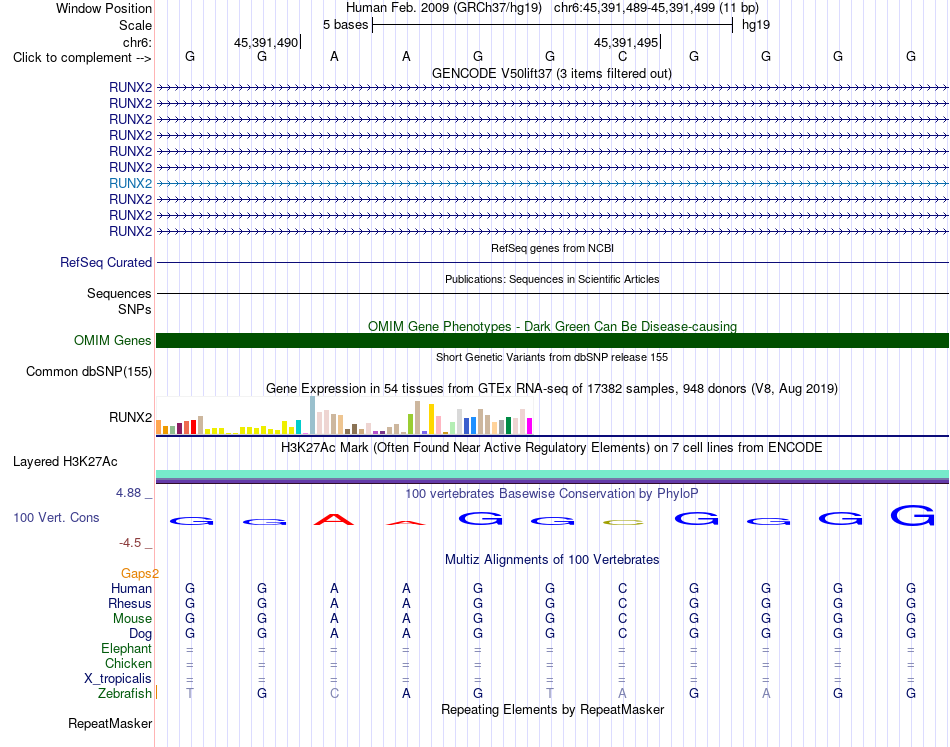Select the "Chicken" species row label

[128, 663]
